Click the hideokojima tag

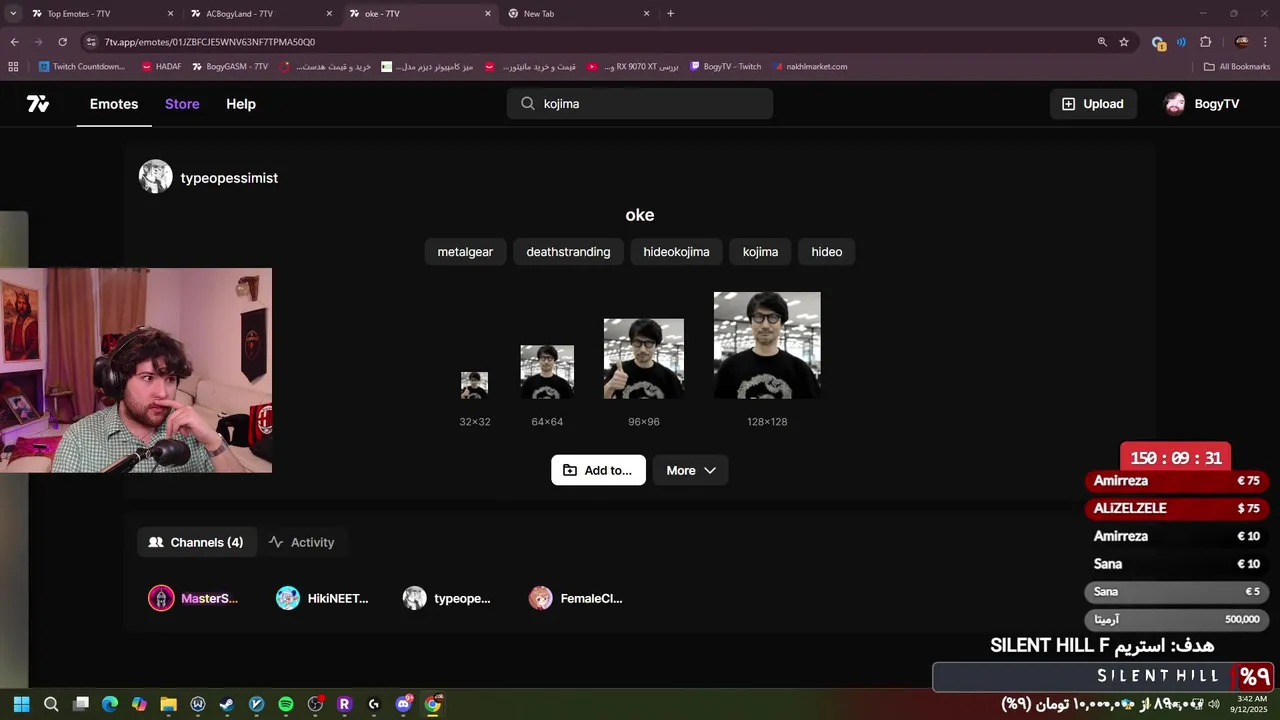tap(676, 252)
